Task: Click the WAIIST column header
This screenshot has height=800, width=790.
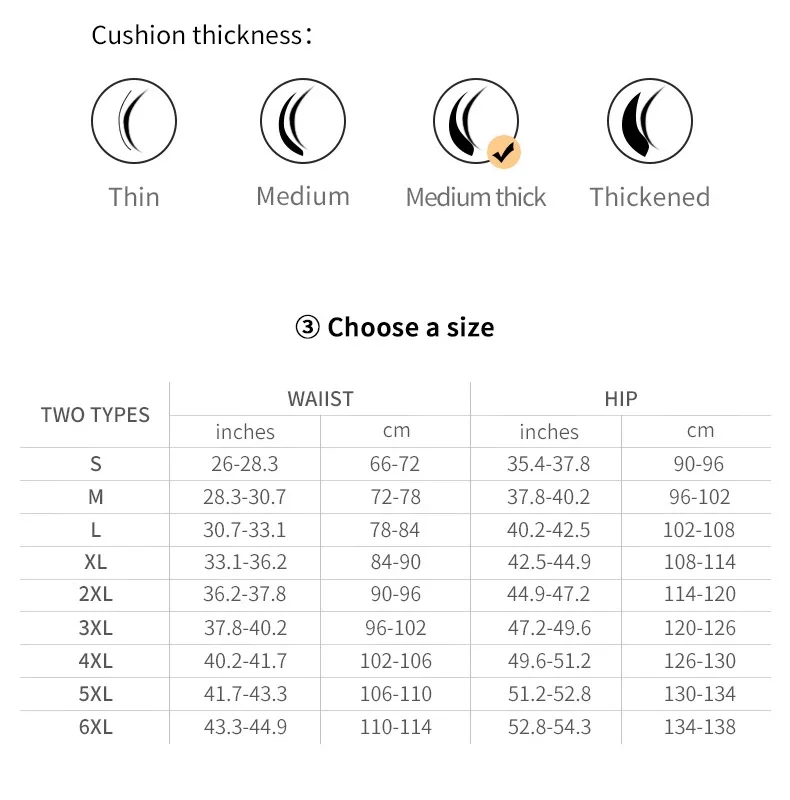Action: 320,398
